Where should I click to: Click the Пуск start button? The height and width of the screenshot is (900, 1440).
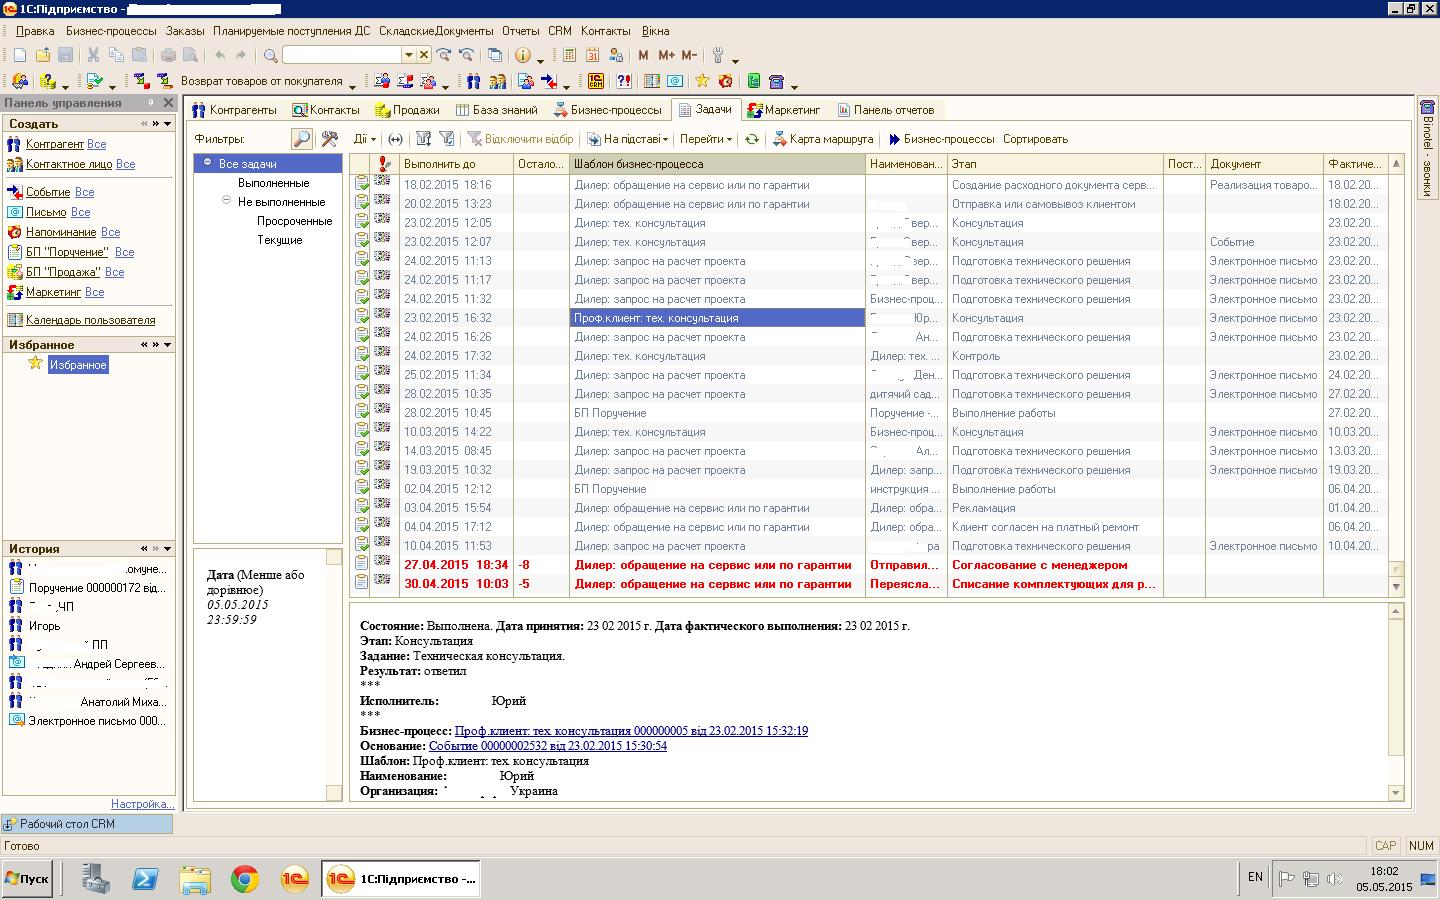point(27,879)
